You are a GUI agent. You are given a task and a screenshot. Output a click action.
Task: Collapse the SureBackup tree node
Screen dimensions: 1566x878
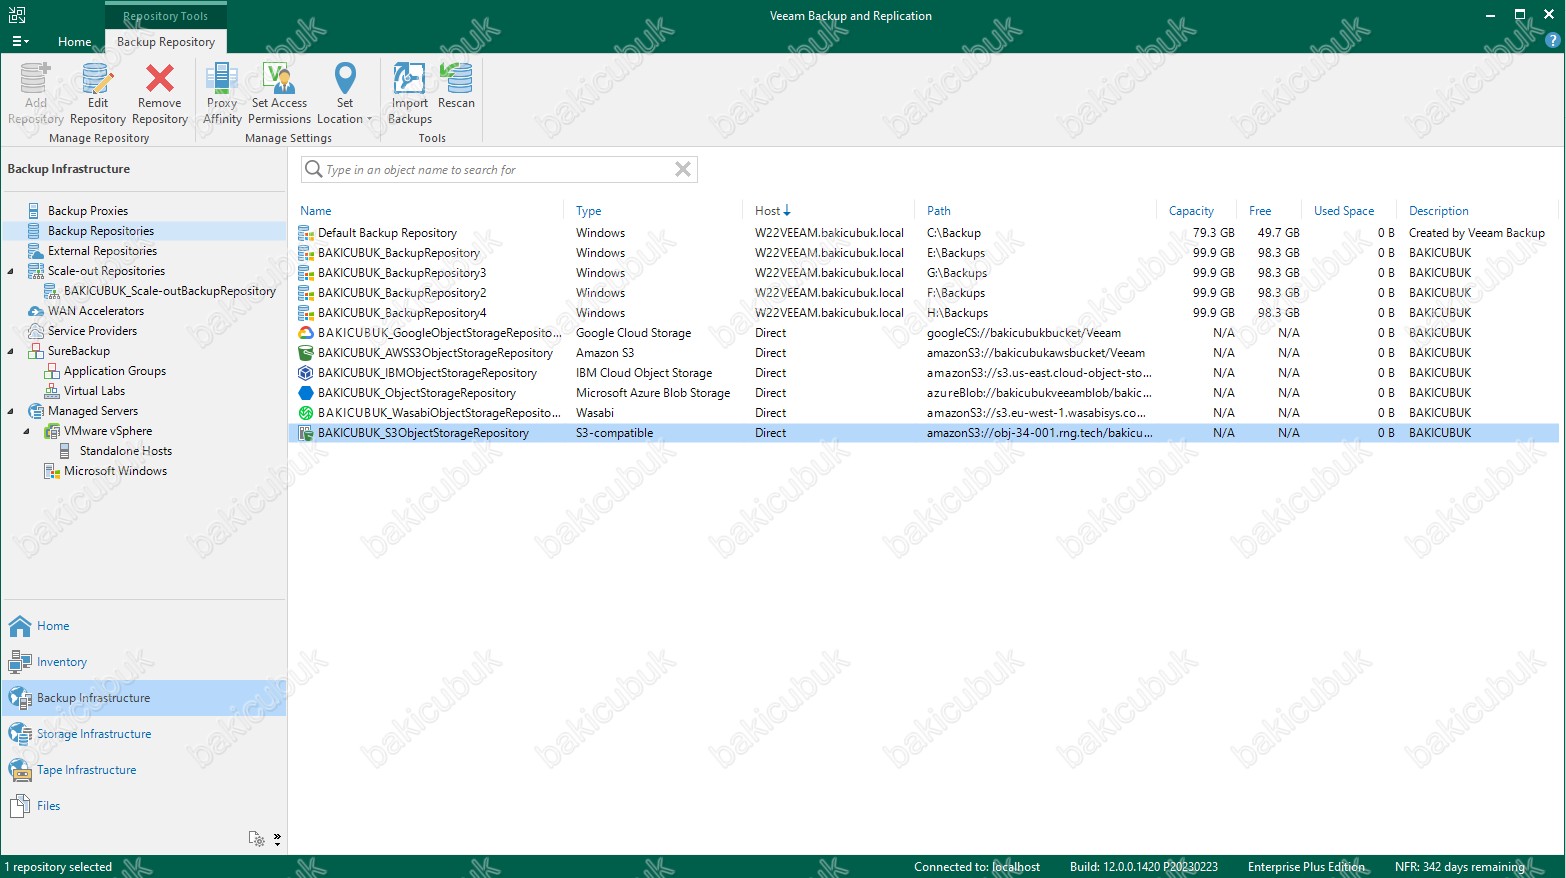click(11, 351)
